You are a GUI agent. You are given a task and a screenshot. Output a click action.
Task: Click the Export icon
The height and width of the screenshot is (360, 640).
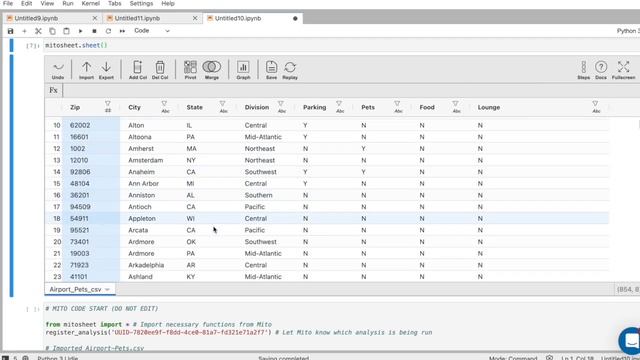[x=106, y=70]
